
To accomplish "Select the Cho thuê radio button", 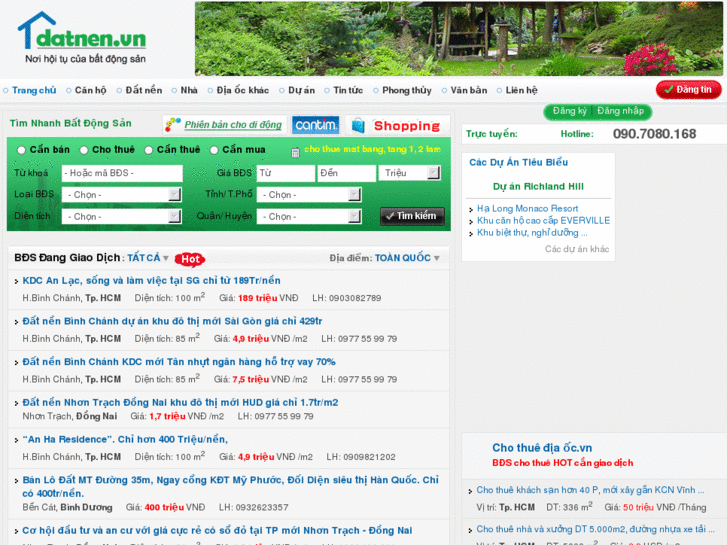I will [x=84, y=150].
